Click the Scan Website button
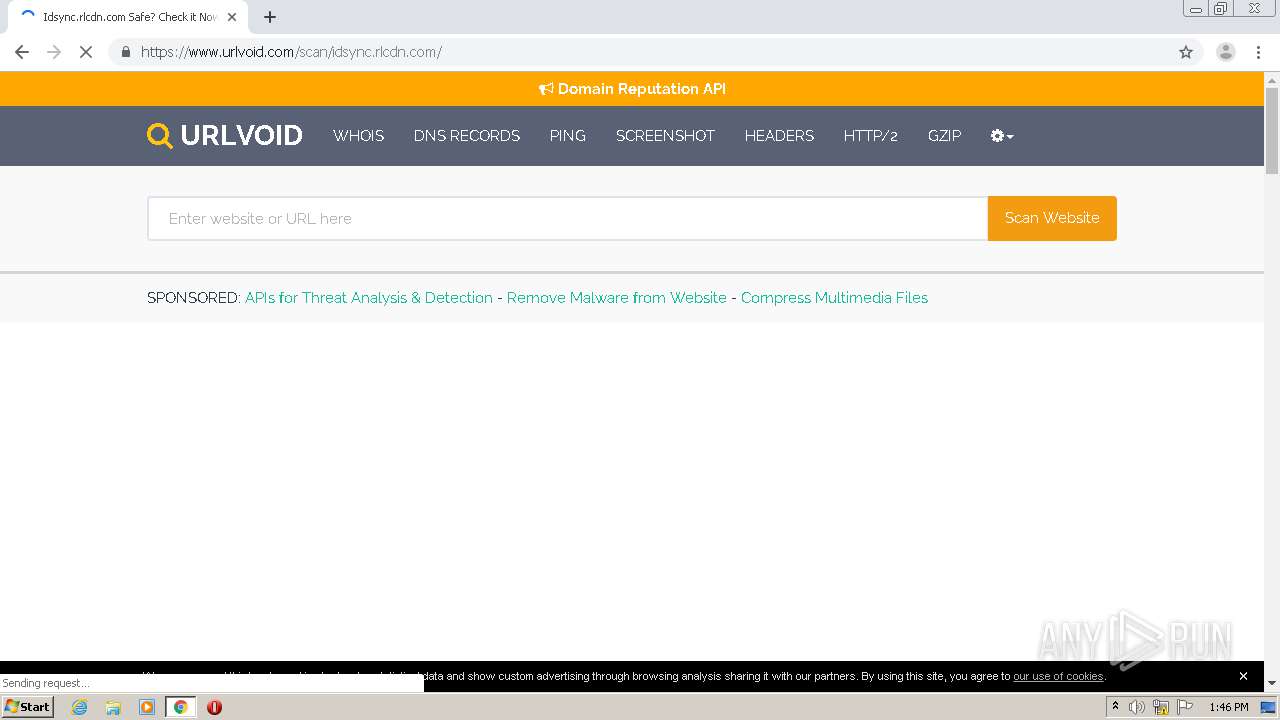The width and height of the screenshot is (1280, 720). tap(1052, 218)
